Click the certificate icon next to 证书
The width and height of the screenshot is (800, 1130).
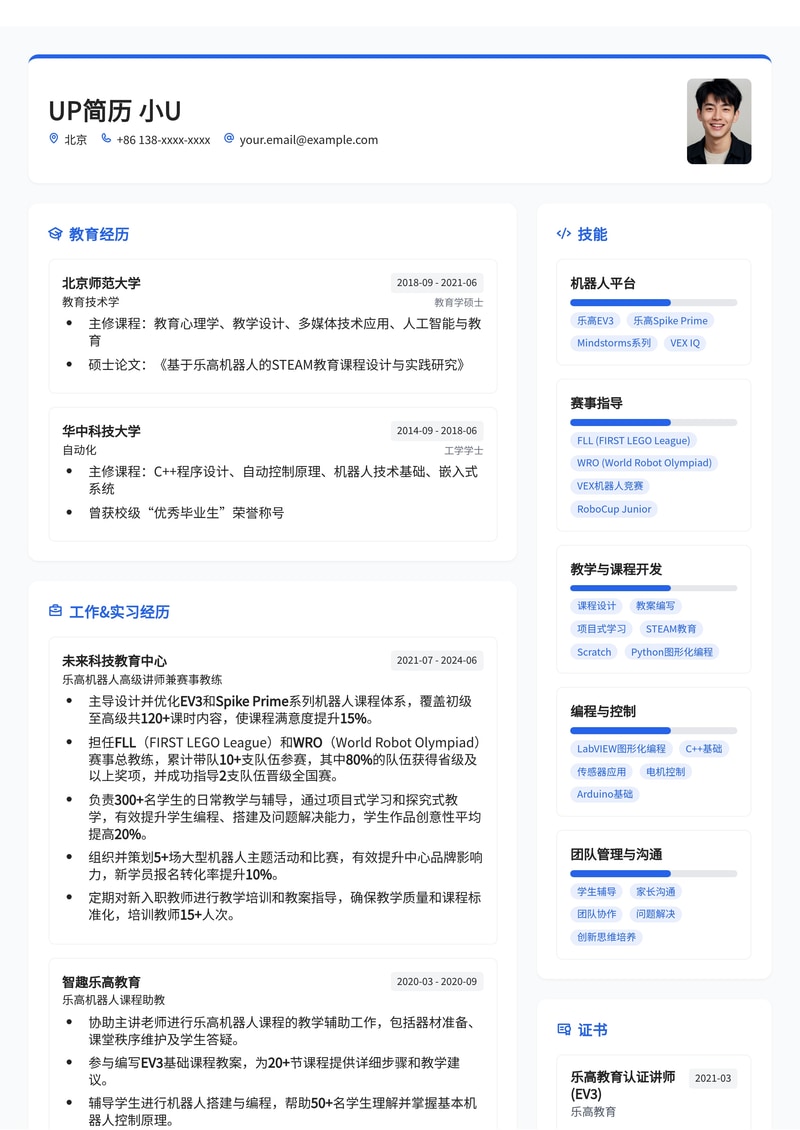point(564,1029)
